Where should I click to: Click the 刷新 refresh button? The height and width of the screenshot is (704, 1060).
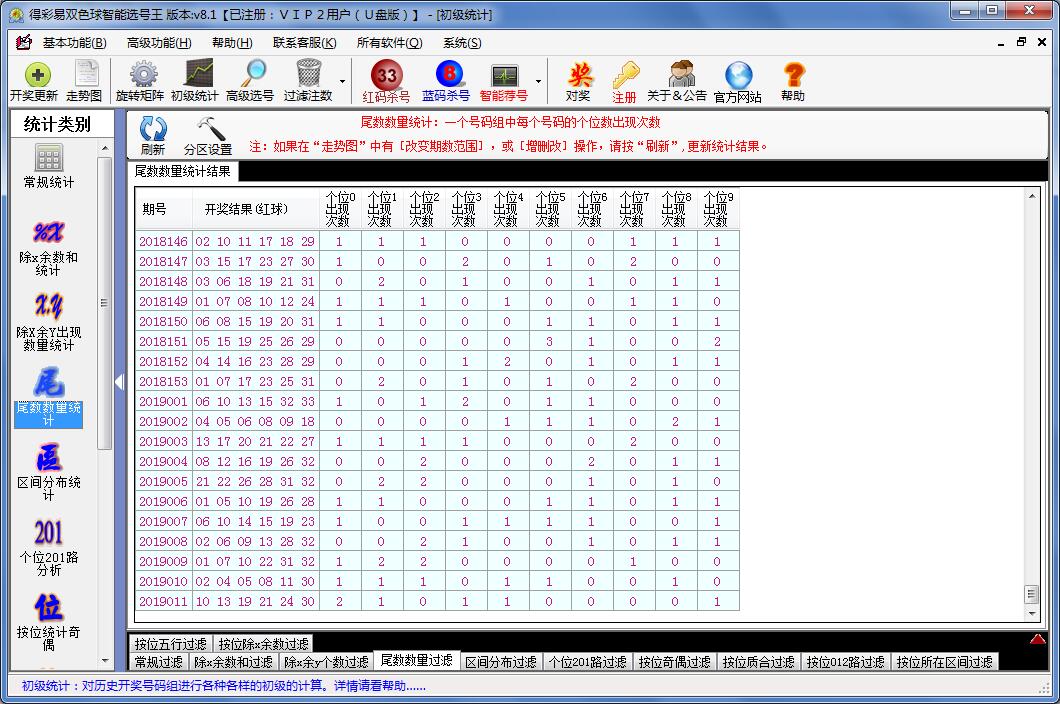(153, 135)
